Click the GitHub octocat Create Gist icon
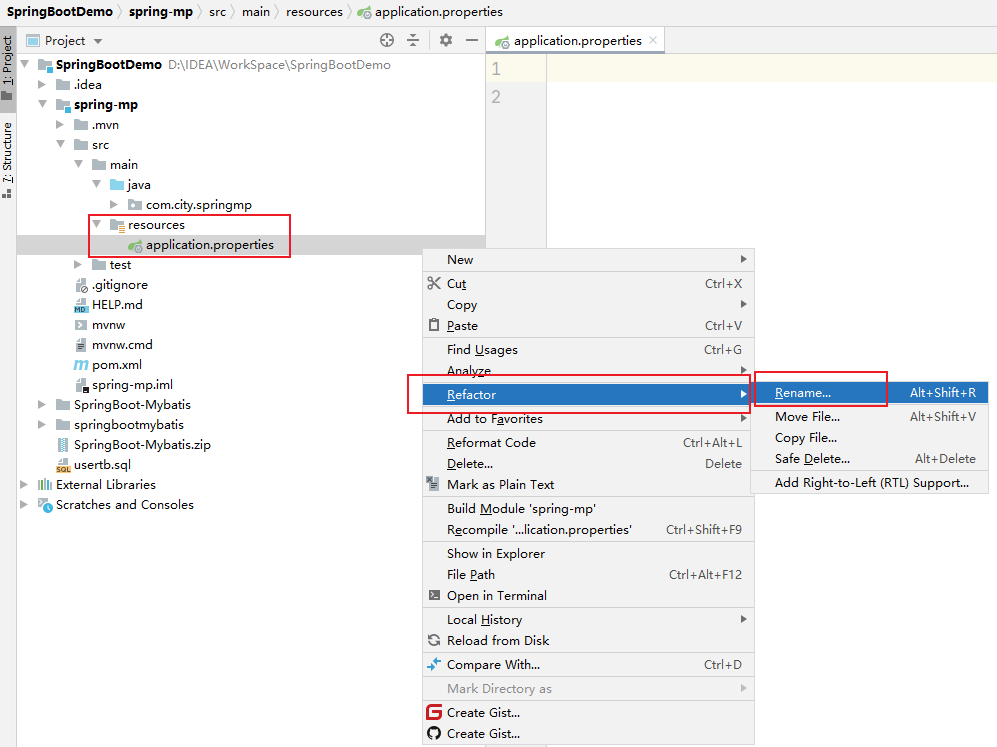The image size is (997, 747). point(434,733)
